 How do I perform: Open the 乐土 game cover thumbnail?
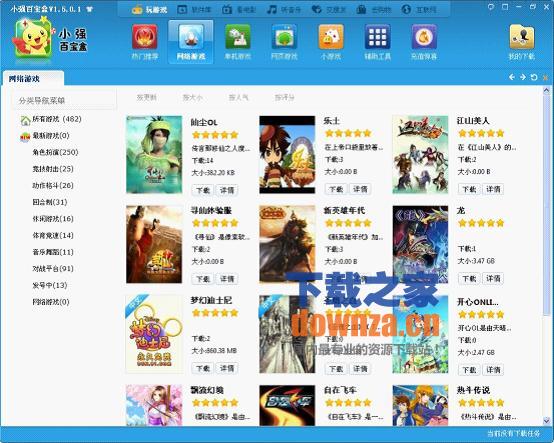pos(287,154)
